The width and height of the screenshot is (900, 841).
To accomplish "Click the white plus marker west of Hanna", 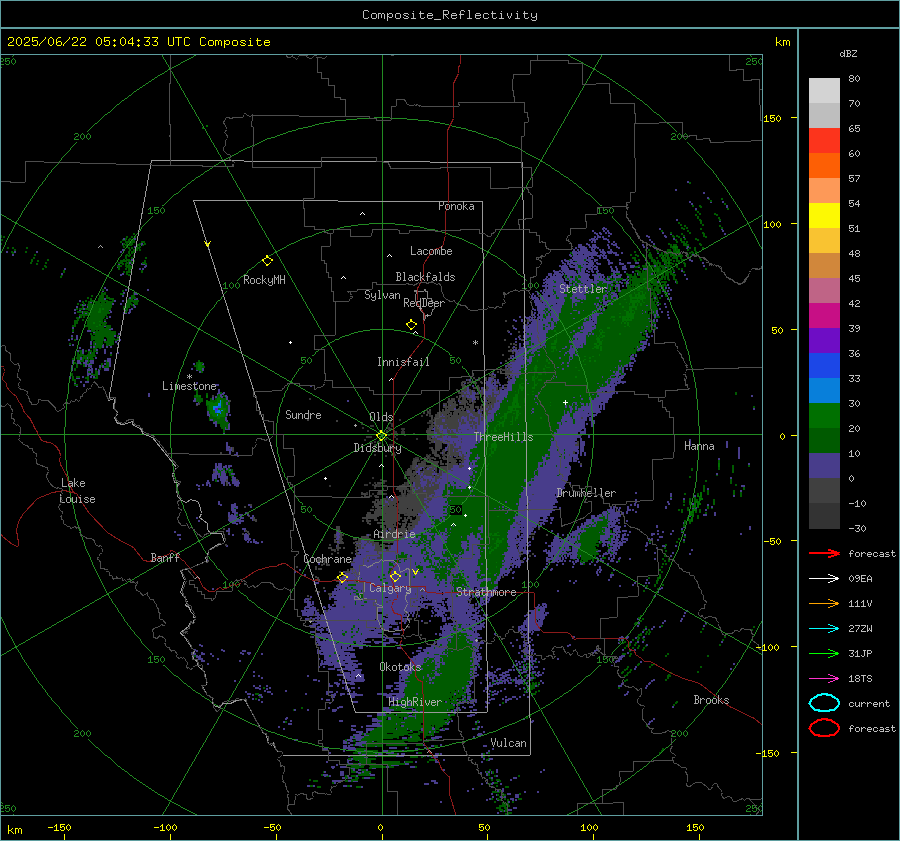I will coord(565,402).
